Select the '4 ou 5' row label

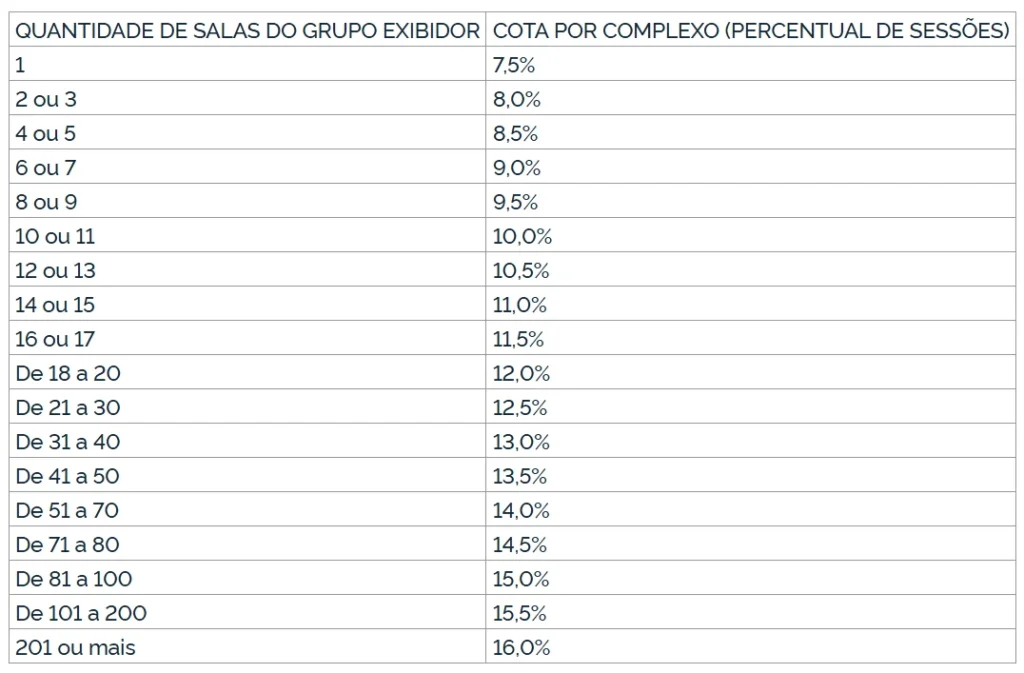coord(46,134)
